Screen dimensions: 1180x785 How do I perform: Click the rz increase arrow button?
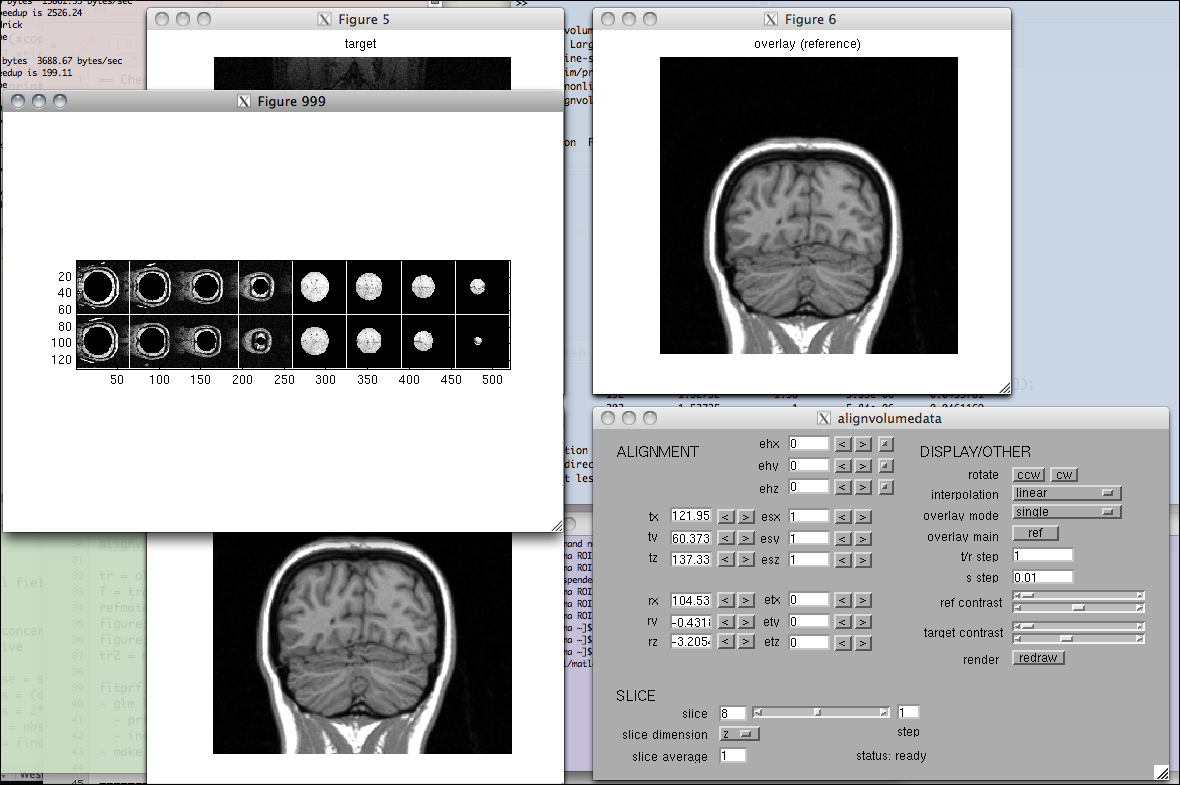pos(746,641)
